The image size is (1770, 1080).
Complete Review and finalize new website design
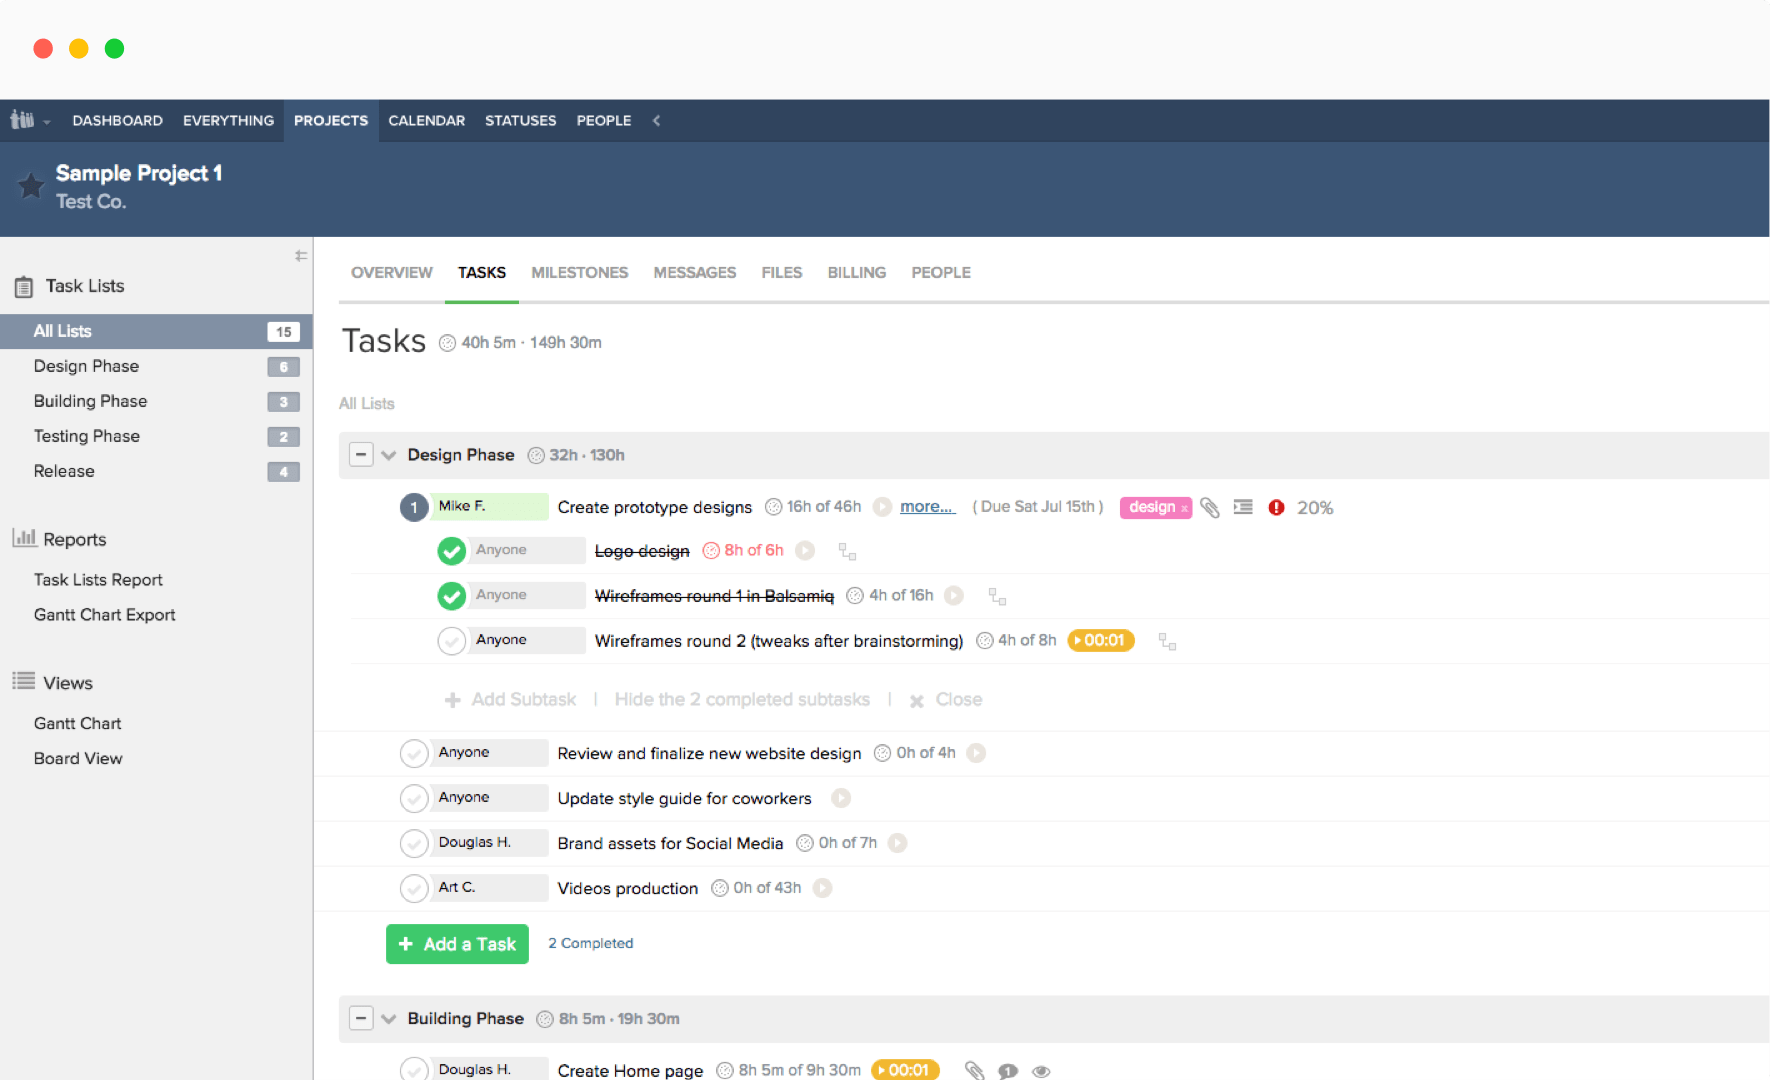(414, 753)
